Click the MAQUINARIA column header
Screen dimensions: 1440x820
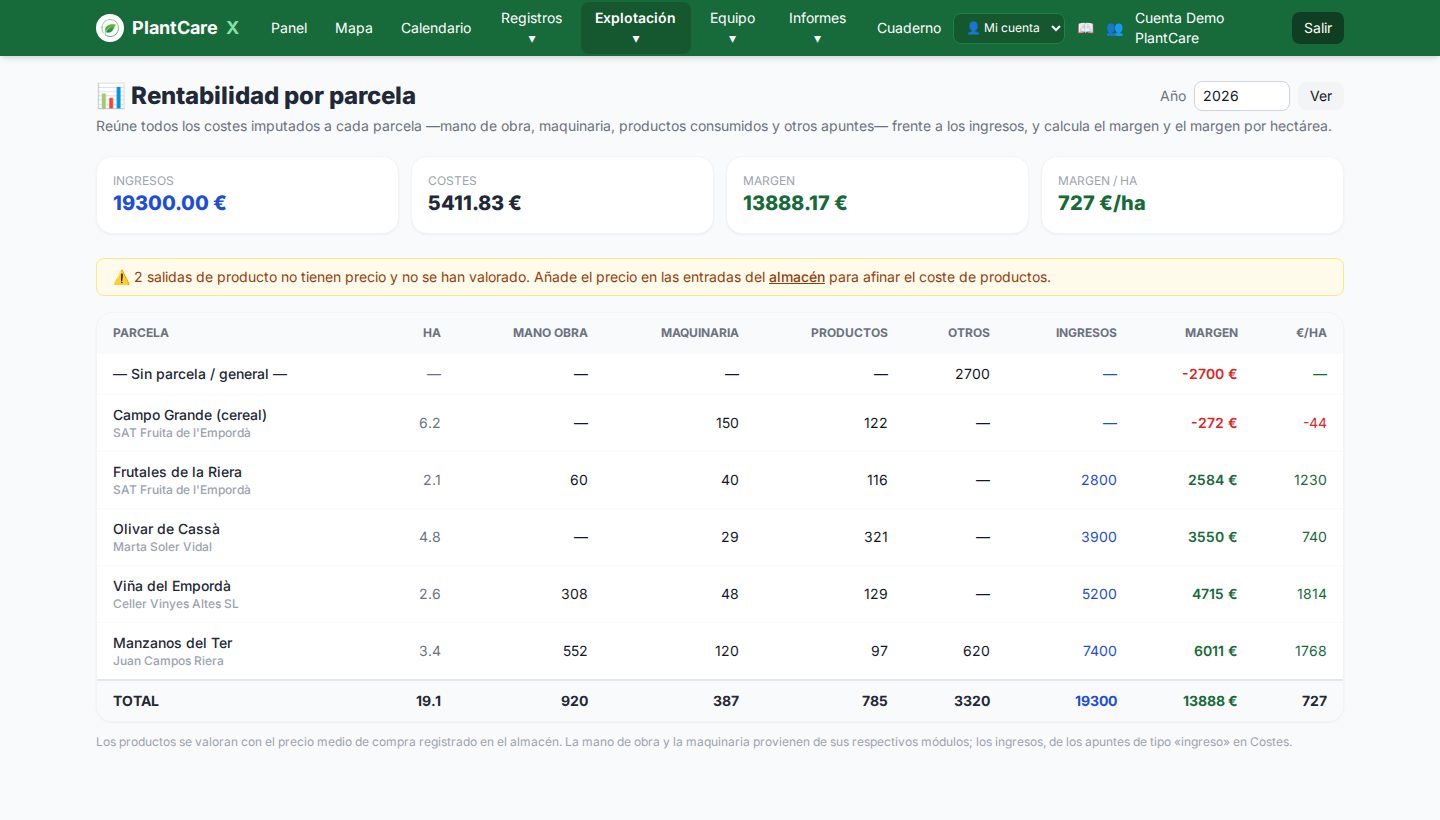[x=700, y=333]
